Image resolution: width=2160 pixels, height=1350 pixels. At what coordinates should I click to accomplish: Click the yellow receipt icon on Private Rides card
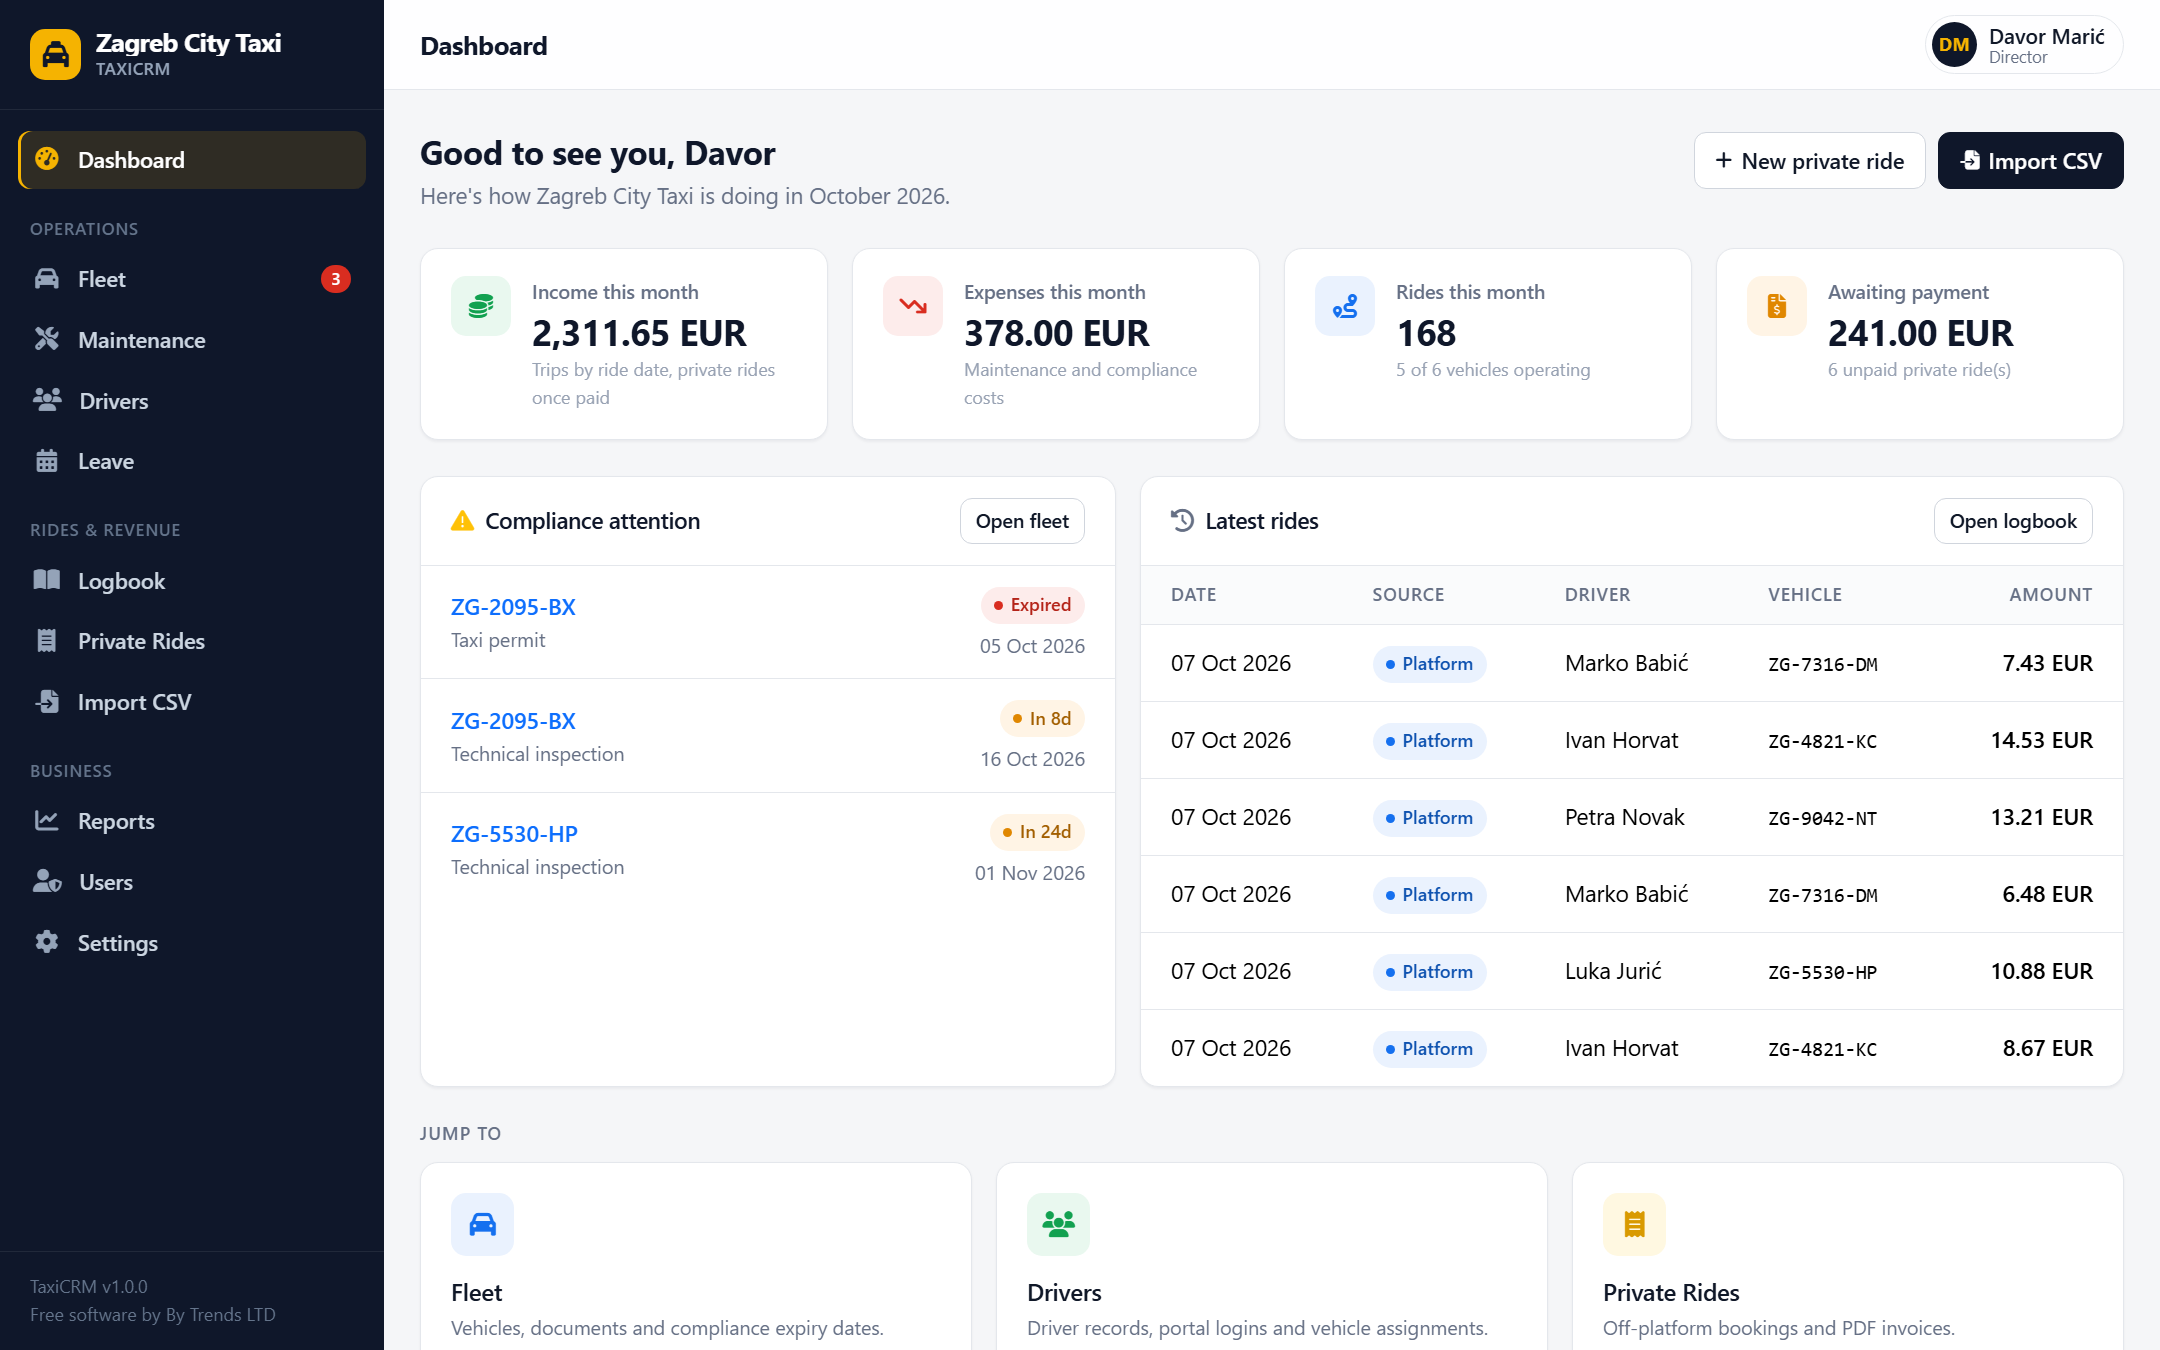coord(1634,1224)
